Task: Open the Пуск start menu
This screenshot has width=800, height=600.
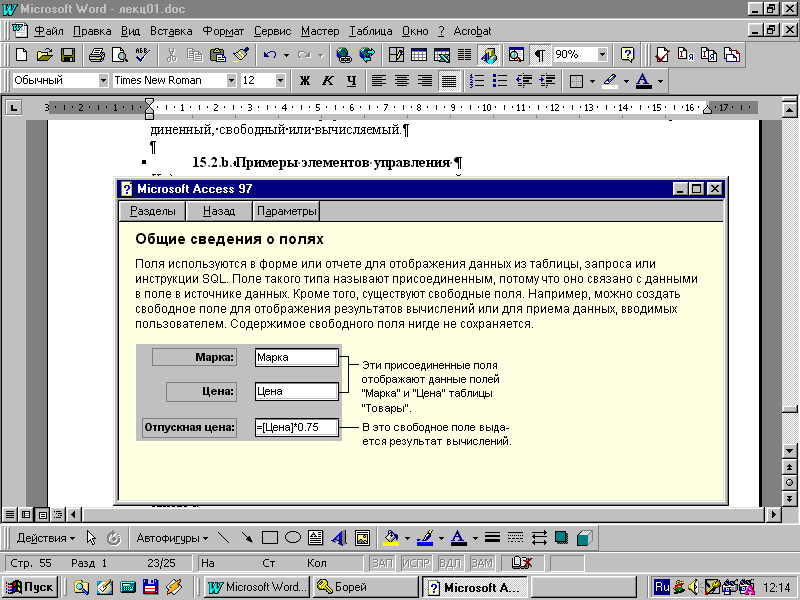Action: pos(30,587)
